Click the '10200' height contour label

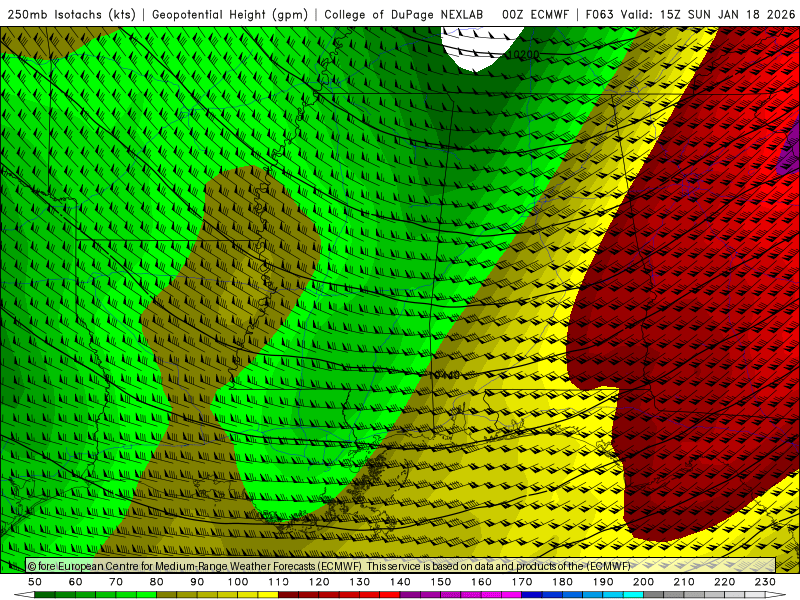click(x=523, y=54)
